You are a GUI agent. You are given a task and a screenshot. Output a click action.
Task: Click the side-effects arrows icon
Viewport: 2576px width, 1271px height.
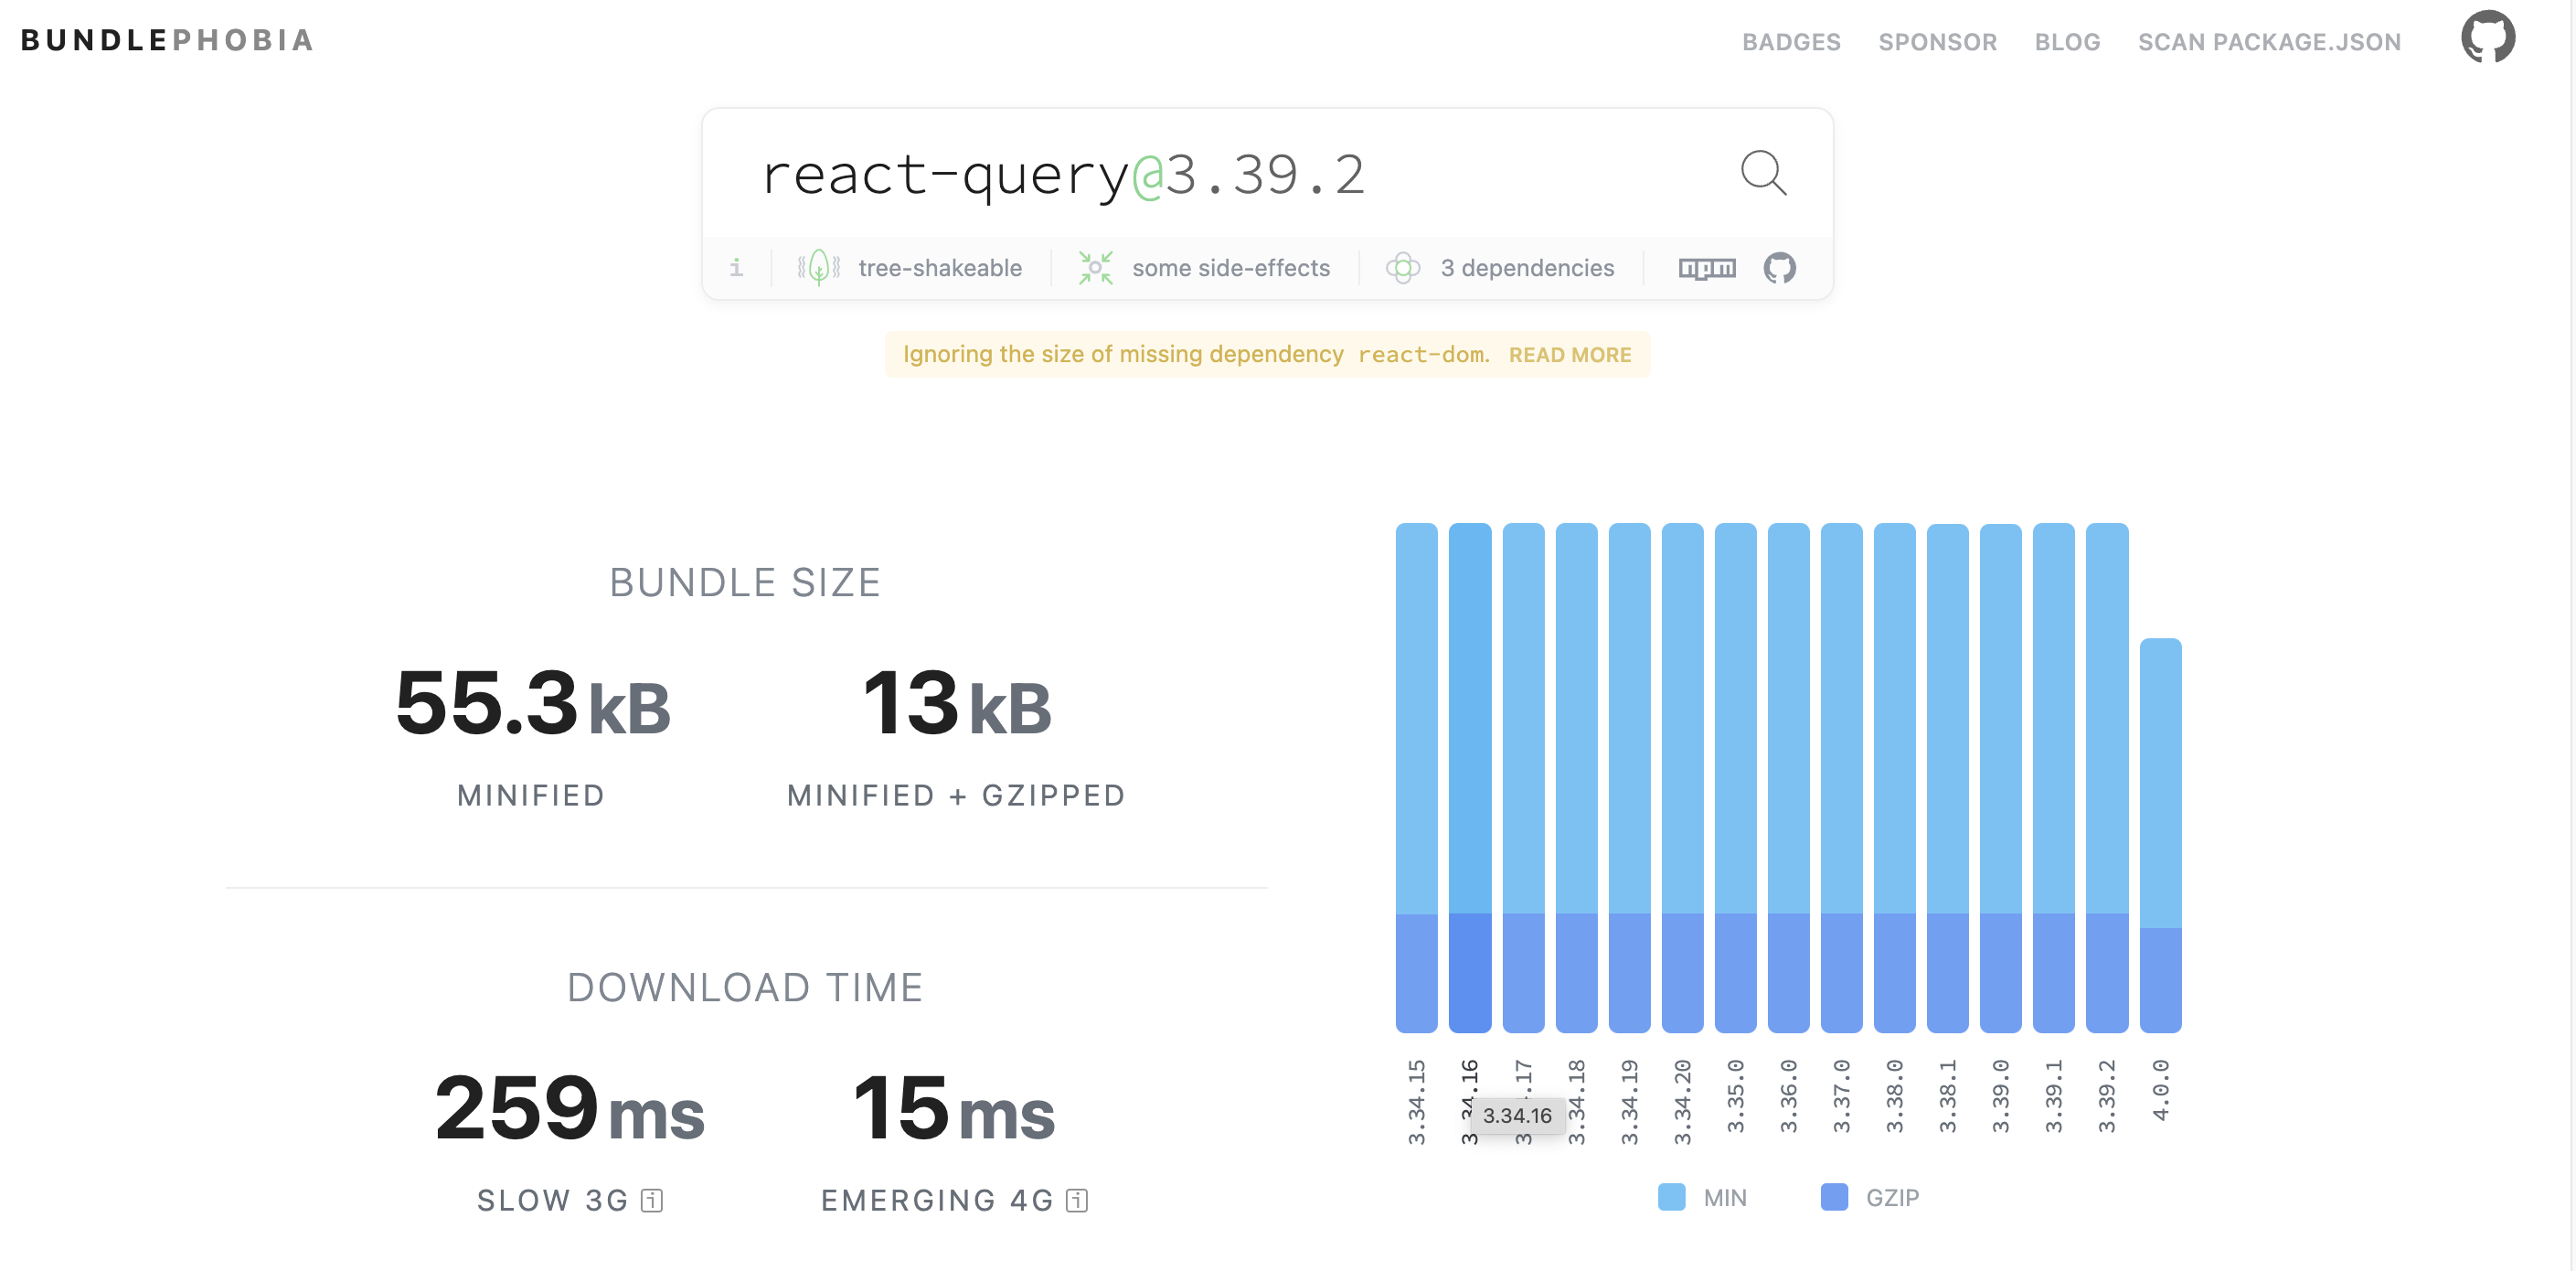click(x=1096, y=267)
